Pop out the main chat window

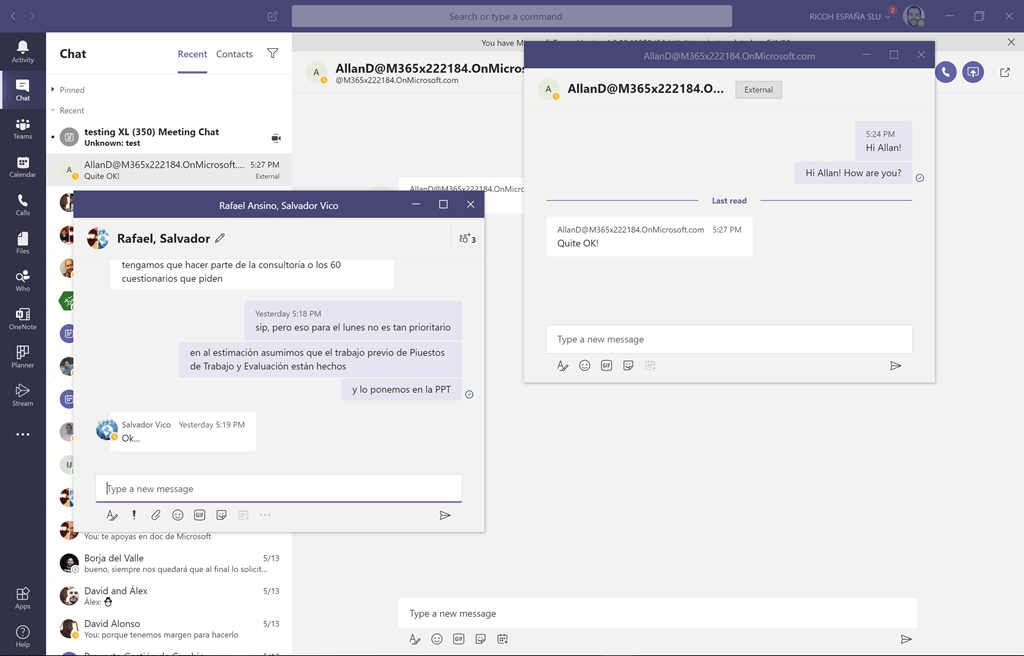coord(1005,72)
